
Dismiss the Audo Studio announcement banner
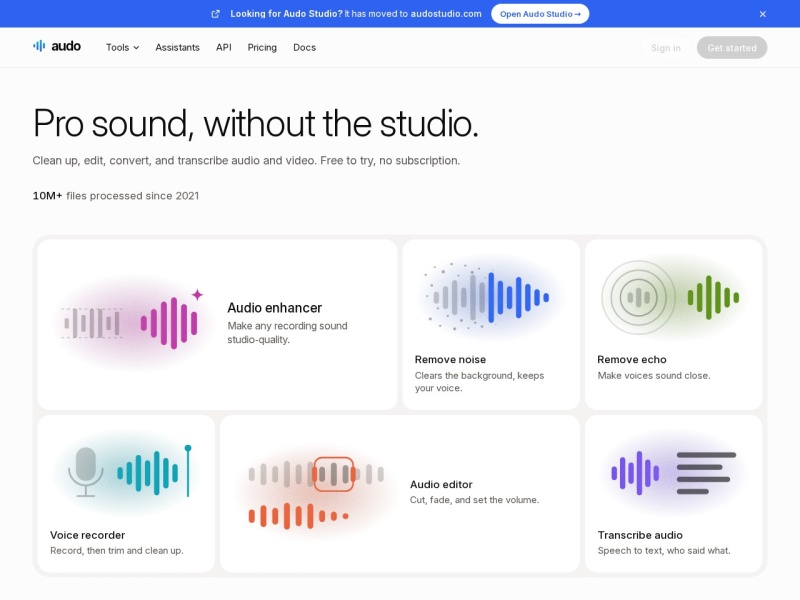click(762, 14)
